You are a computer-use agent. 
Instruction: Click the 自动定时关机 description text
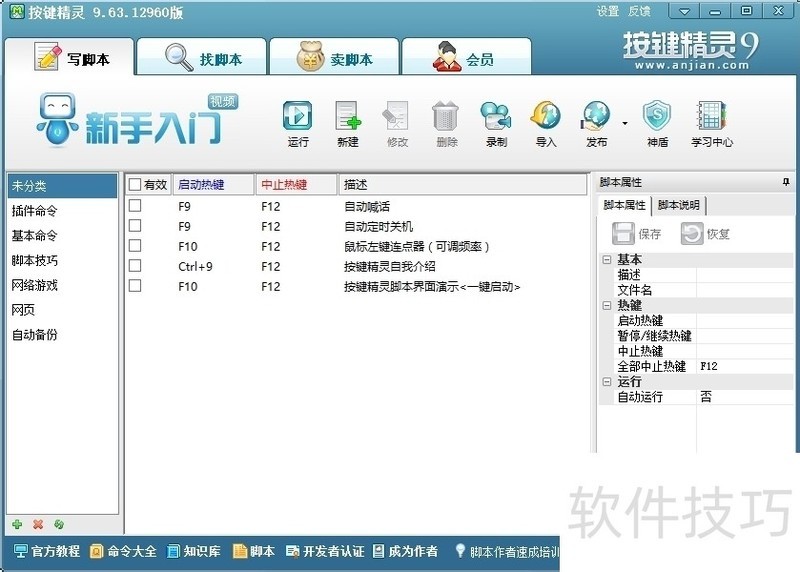point(379,226)
